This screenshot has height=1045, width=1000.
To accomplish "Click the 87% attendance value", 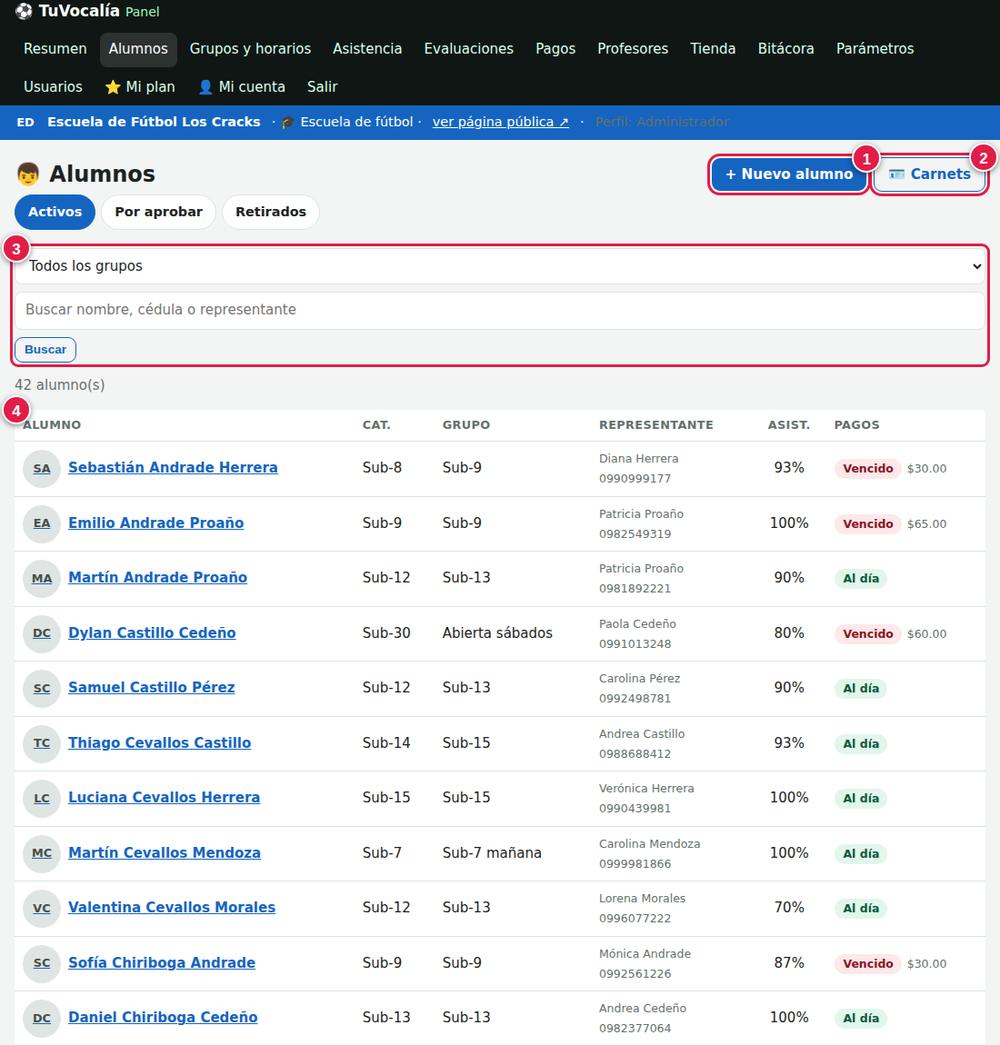I will (789, 963).
